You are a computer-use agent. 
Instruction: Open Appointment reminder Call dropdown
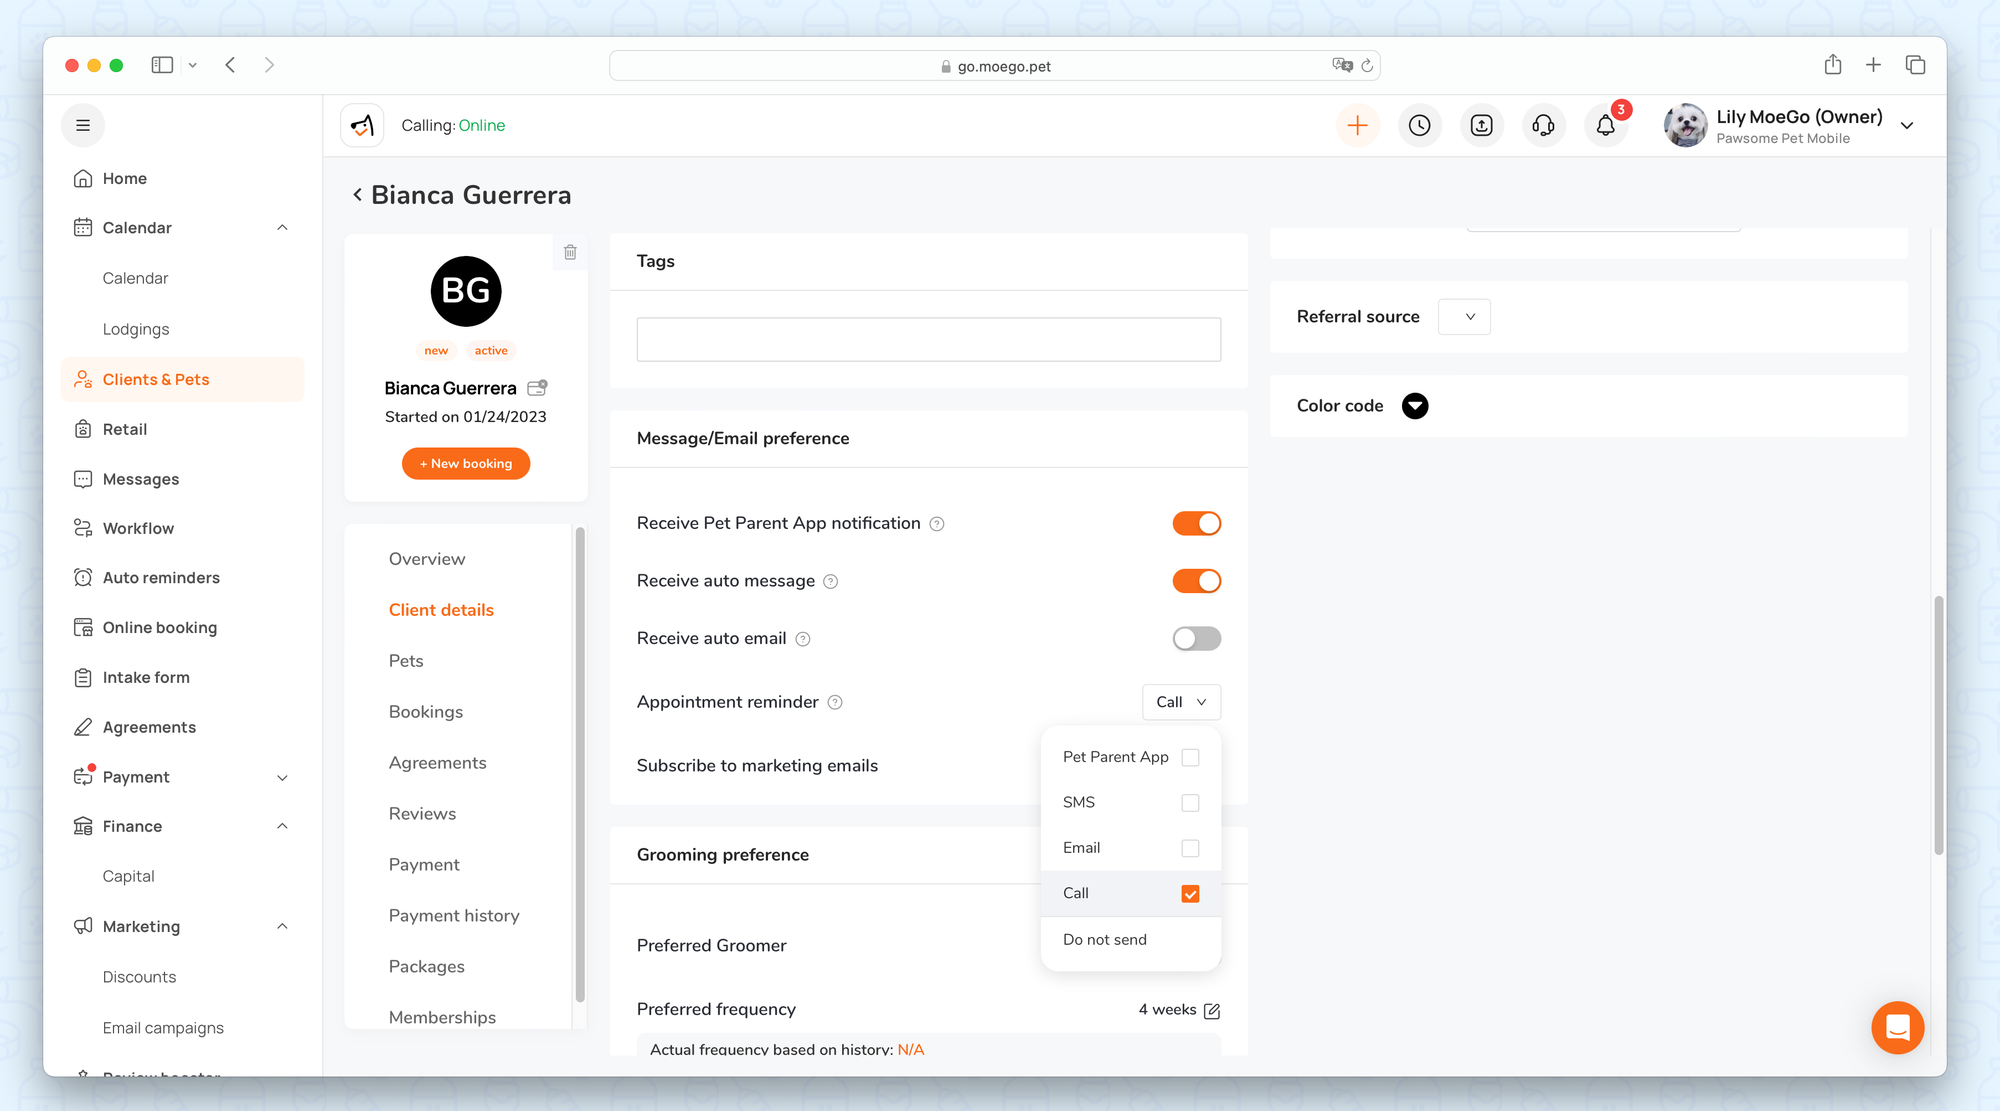click(x=1181, y=702)
